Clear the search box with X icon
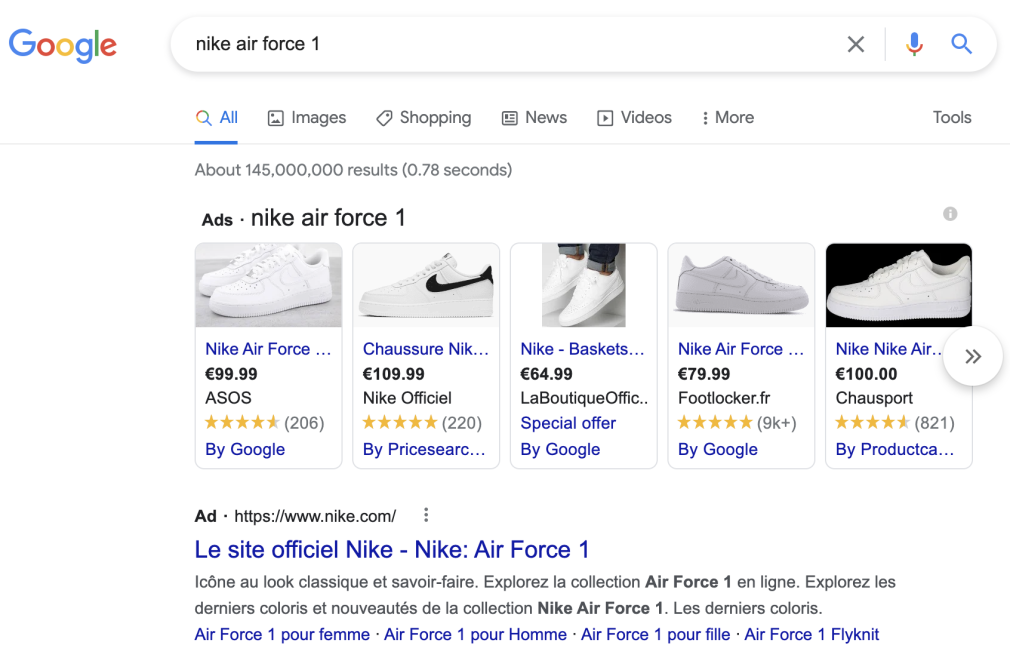Image resolution: width=1010 pixels, height=664 pixels. tap(855, 44)
